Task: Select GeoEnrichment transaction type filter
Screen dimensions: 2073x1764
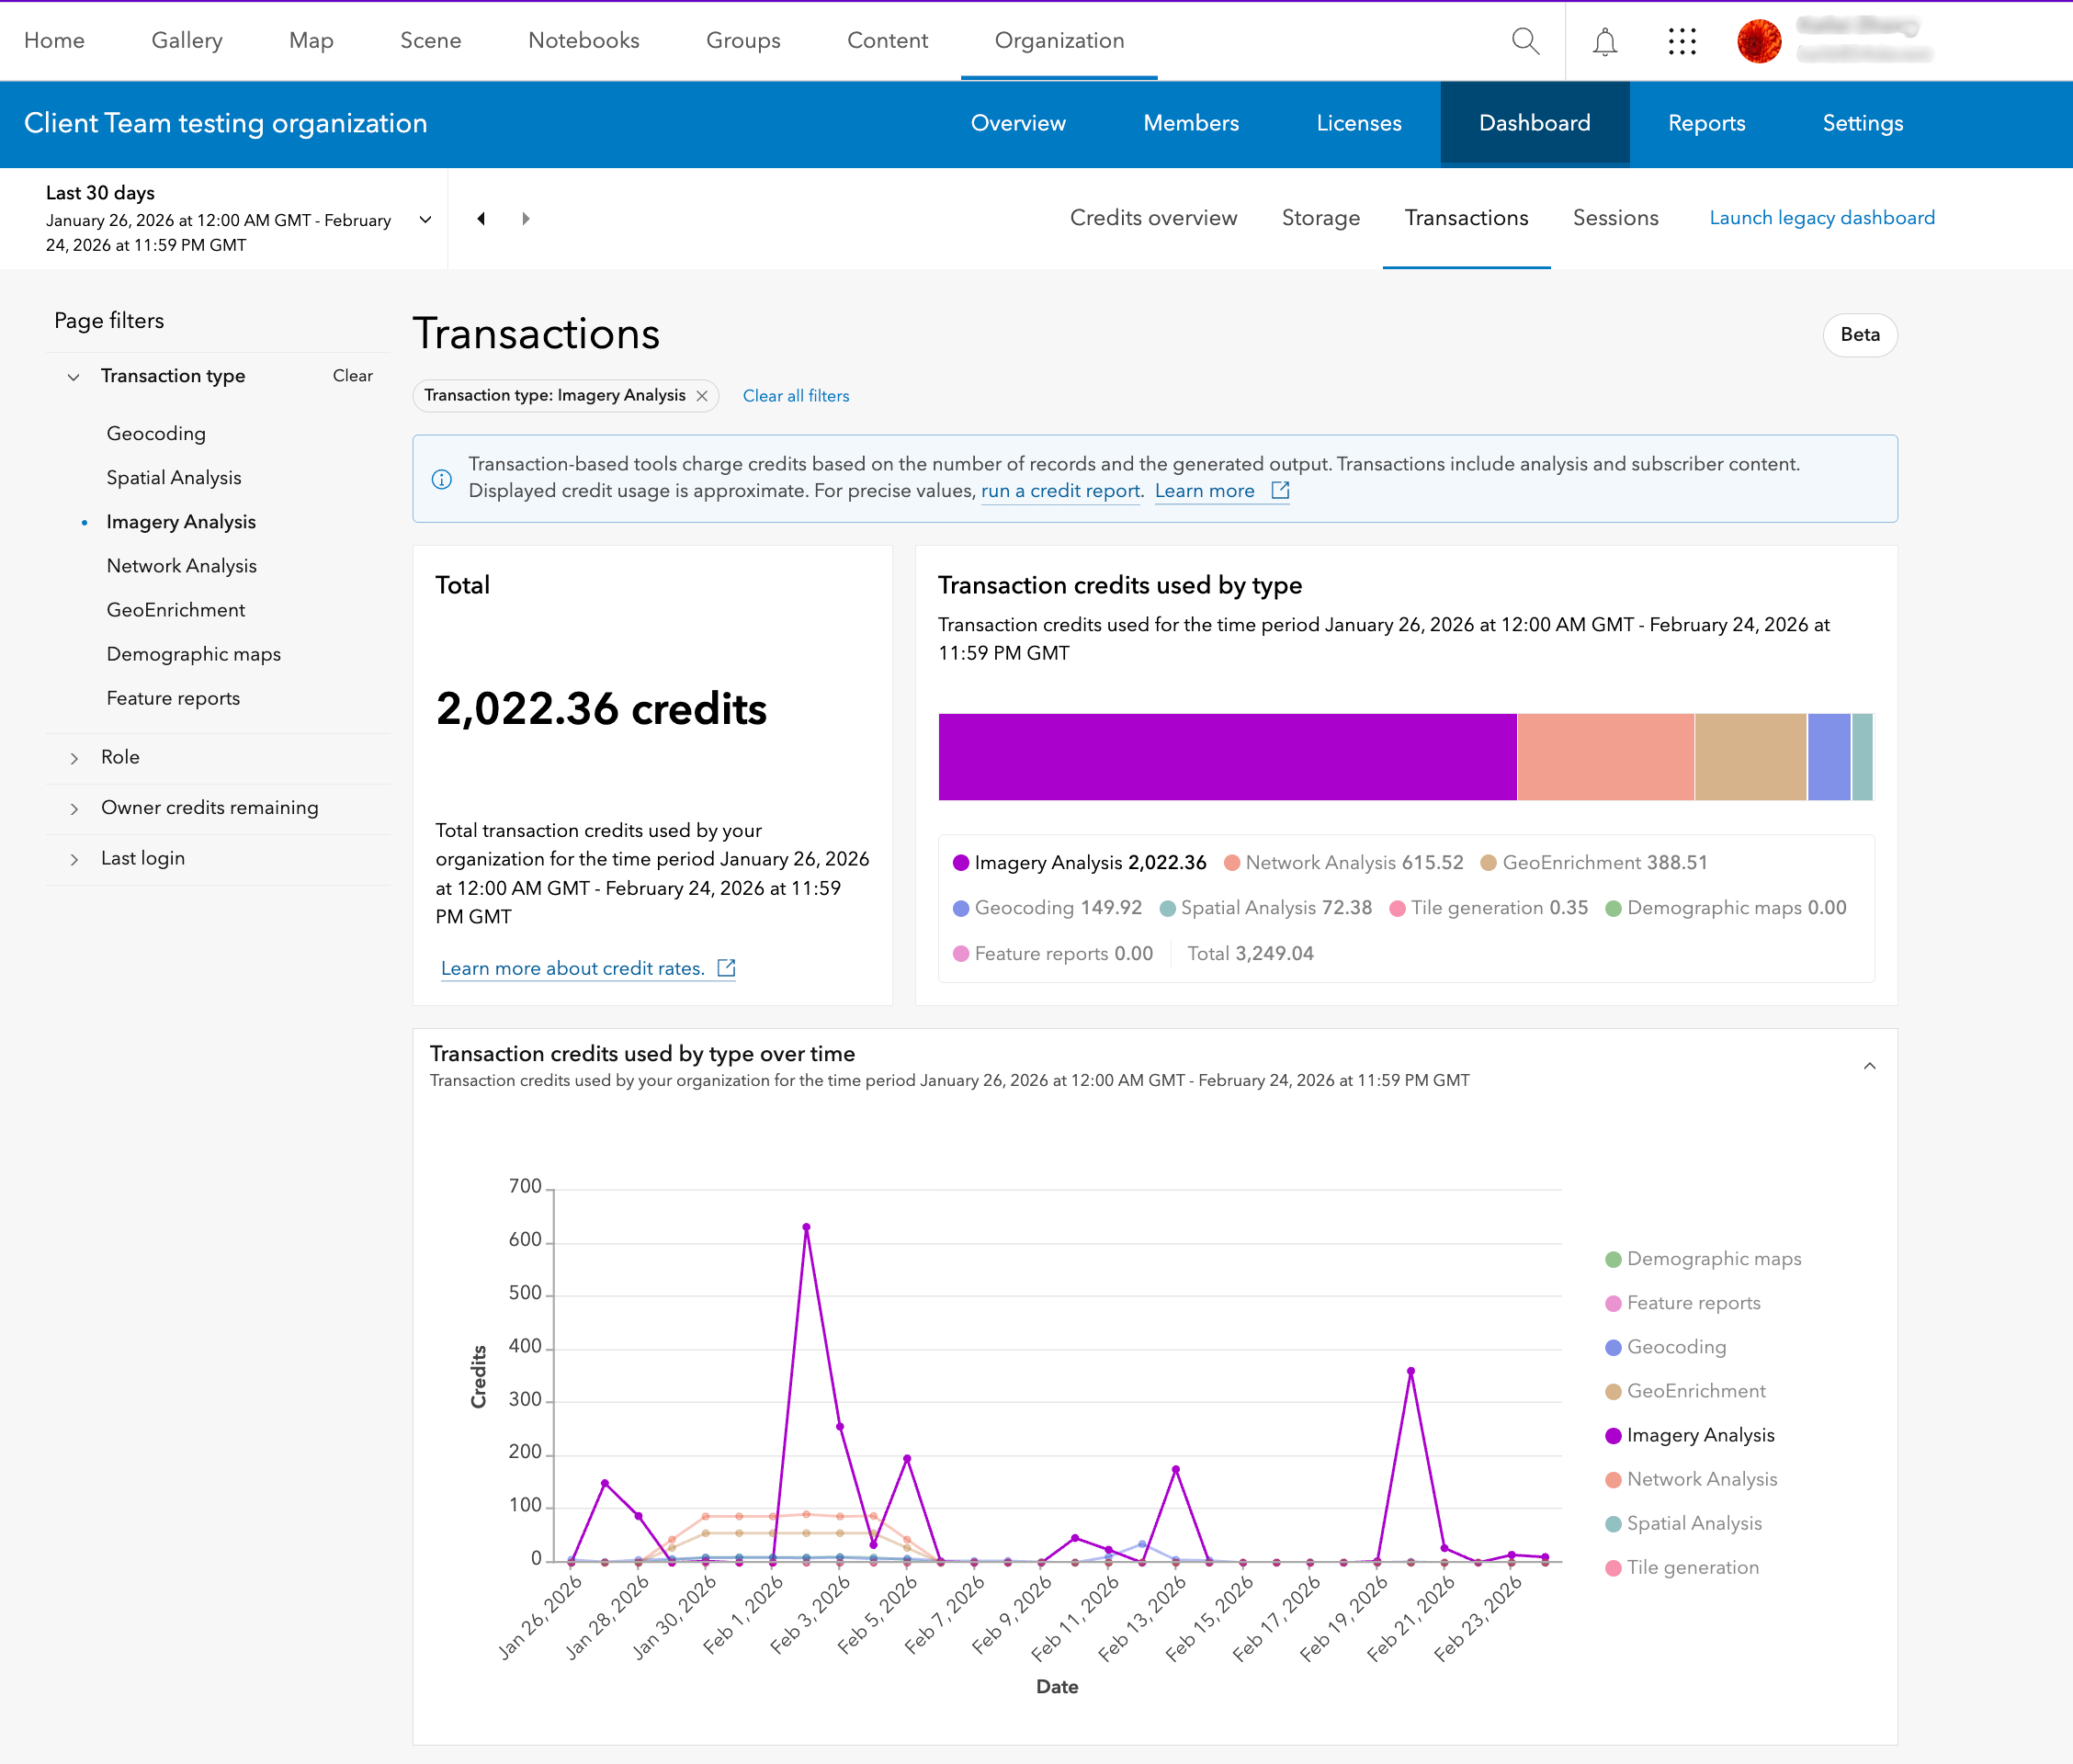Action: (175, 610)
